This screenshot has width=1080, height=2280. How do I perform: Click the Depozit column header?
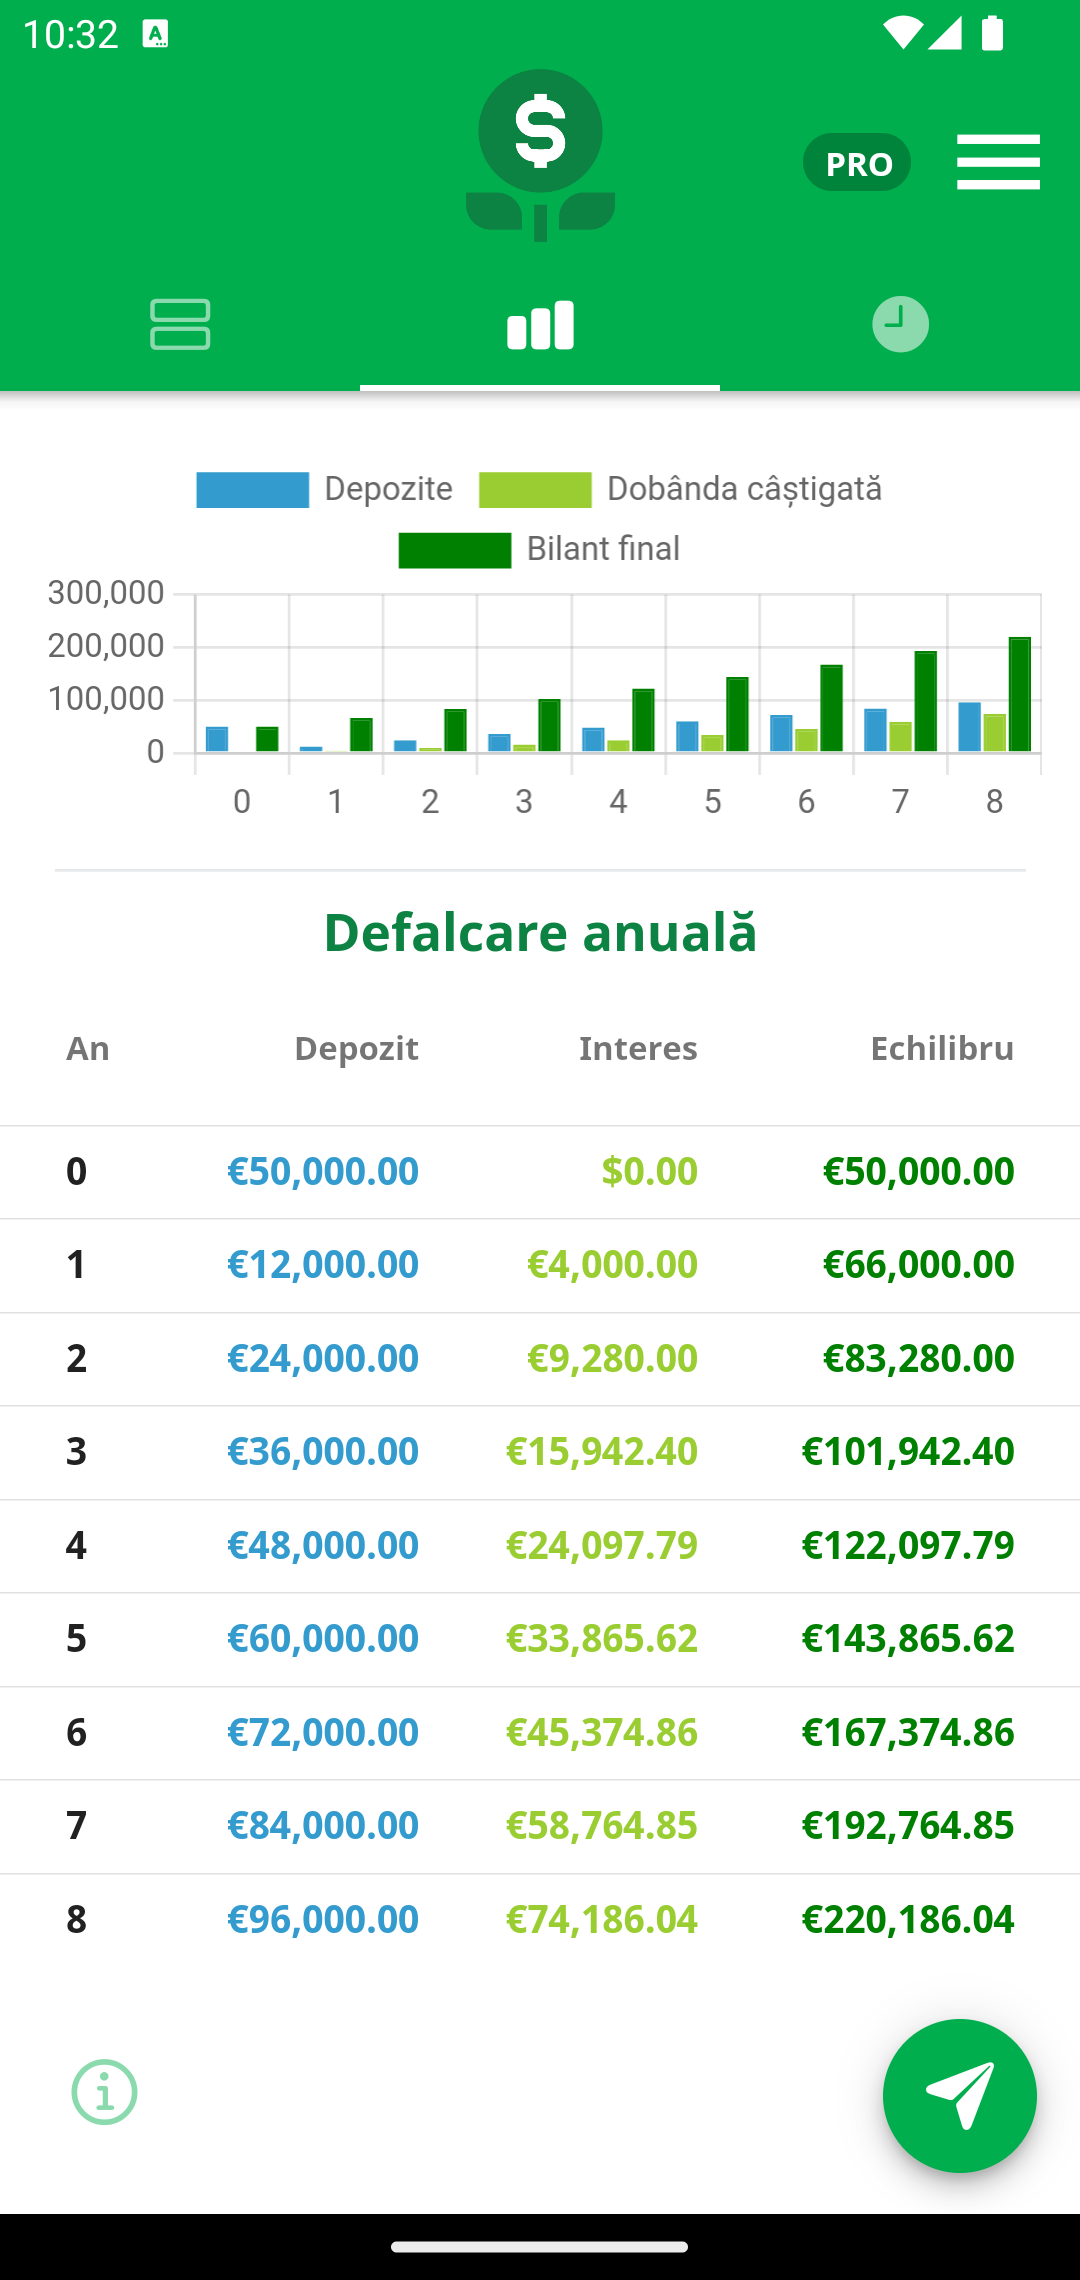point(356,1048)
